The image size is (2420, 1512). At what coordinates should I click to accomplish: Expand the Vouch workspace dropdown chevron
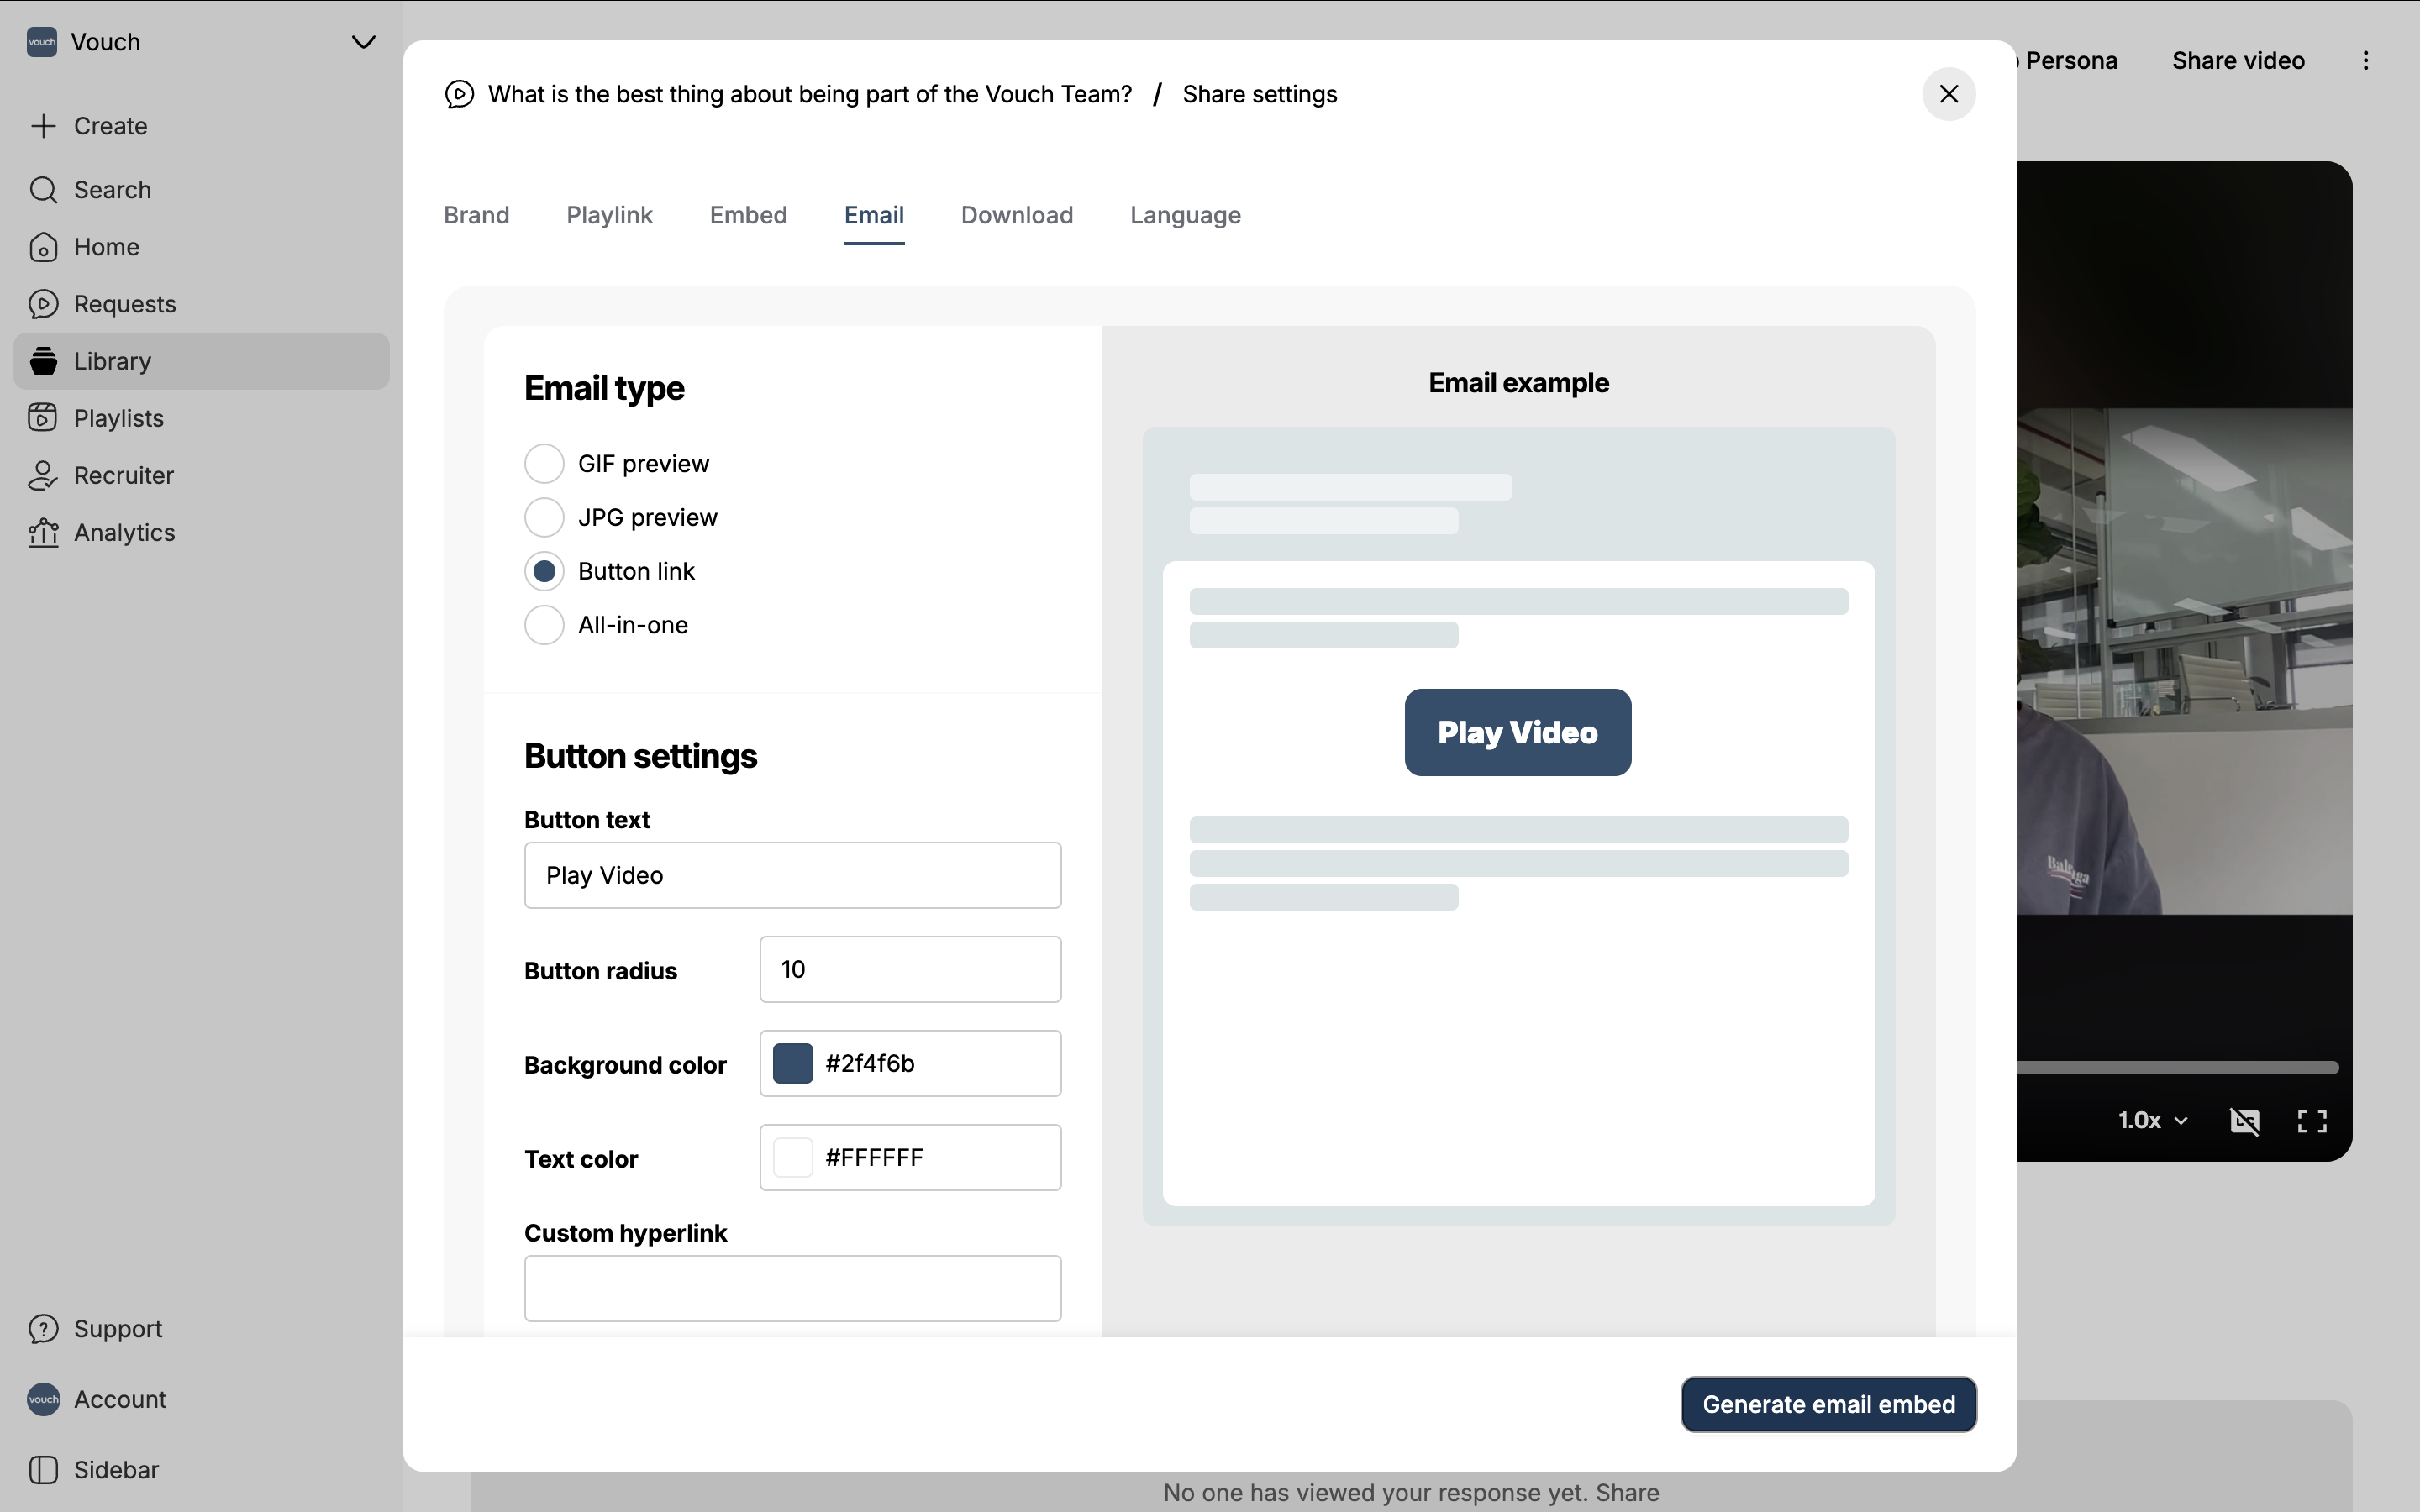click(x=363, y=42)
